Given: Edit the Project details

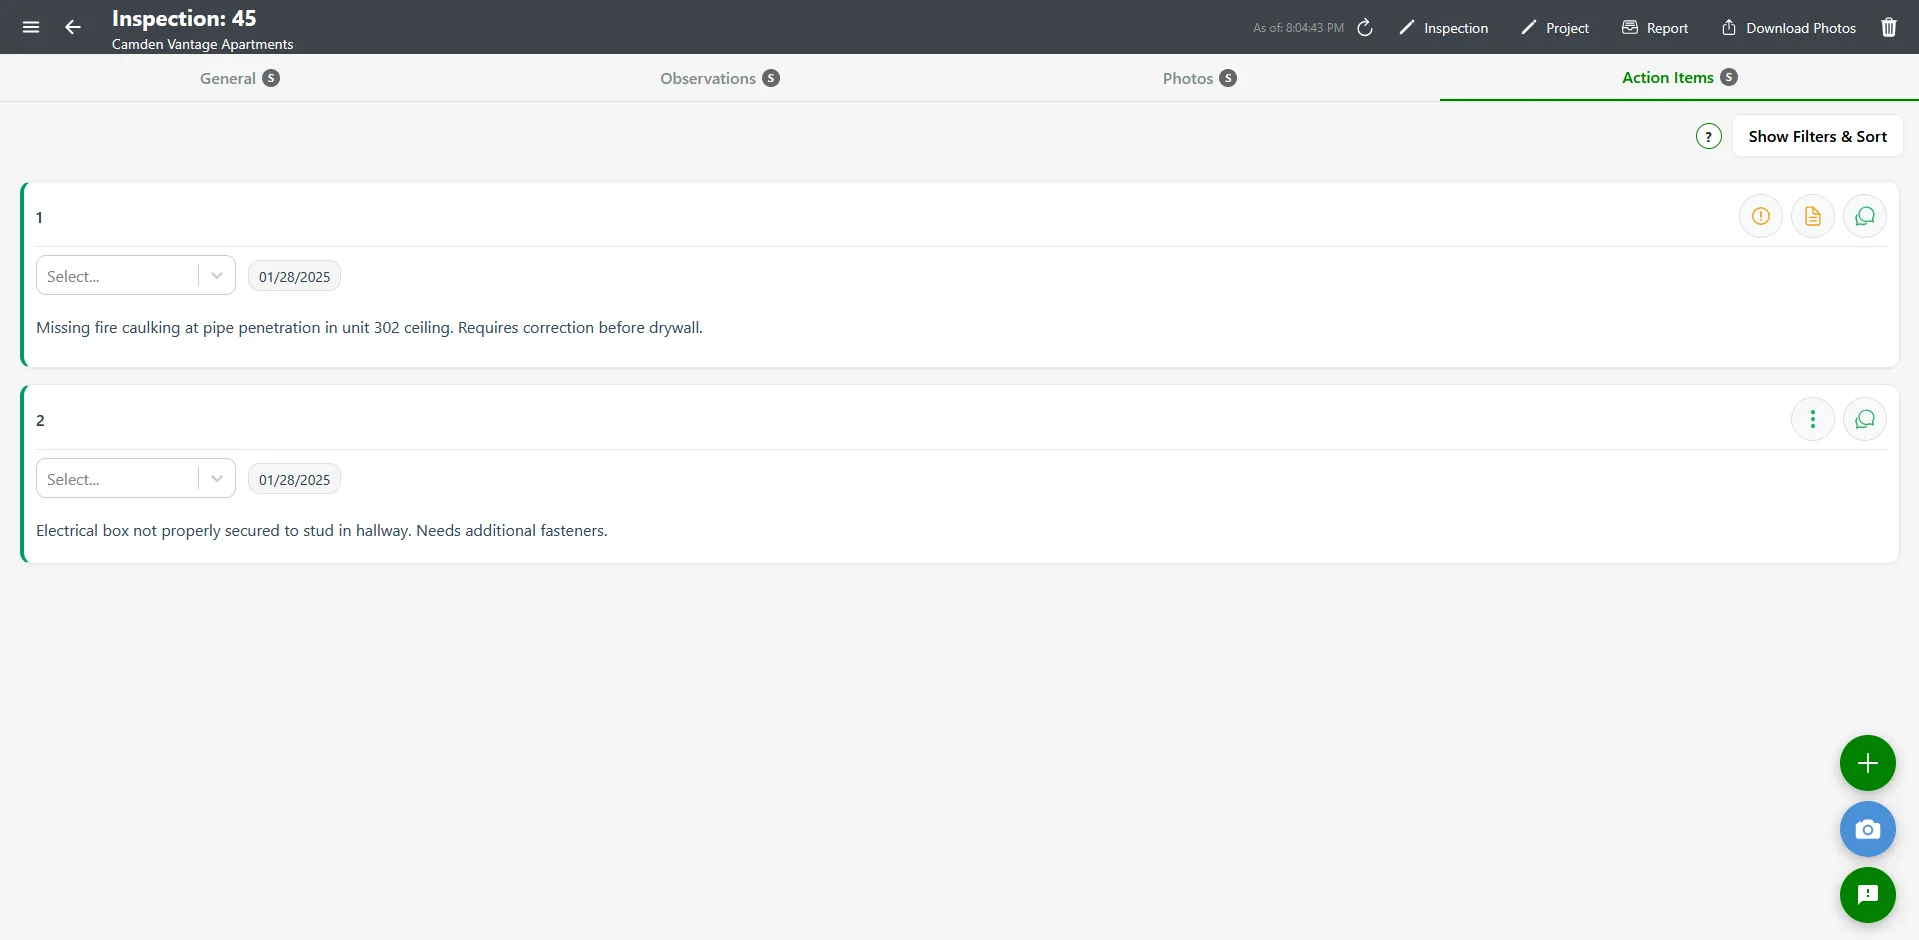Looking at the screenshot, I should pyautogui.click(x=1555, y=28).
